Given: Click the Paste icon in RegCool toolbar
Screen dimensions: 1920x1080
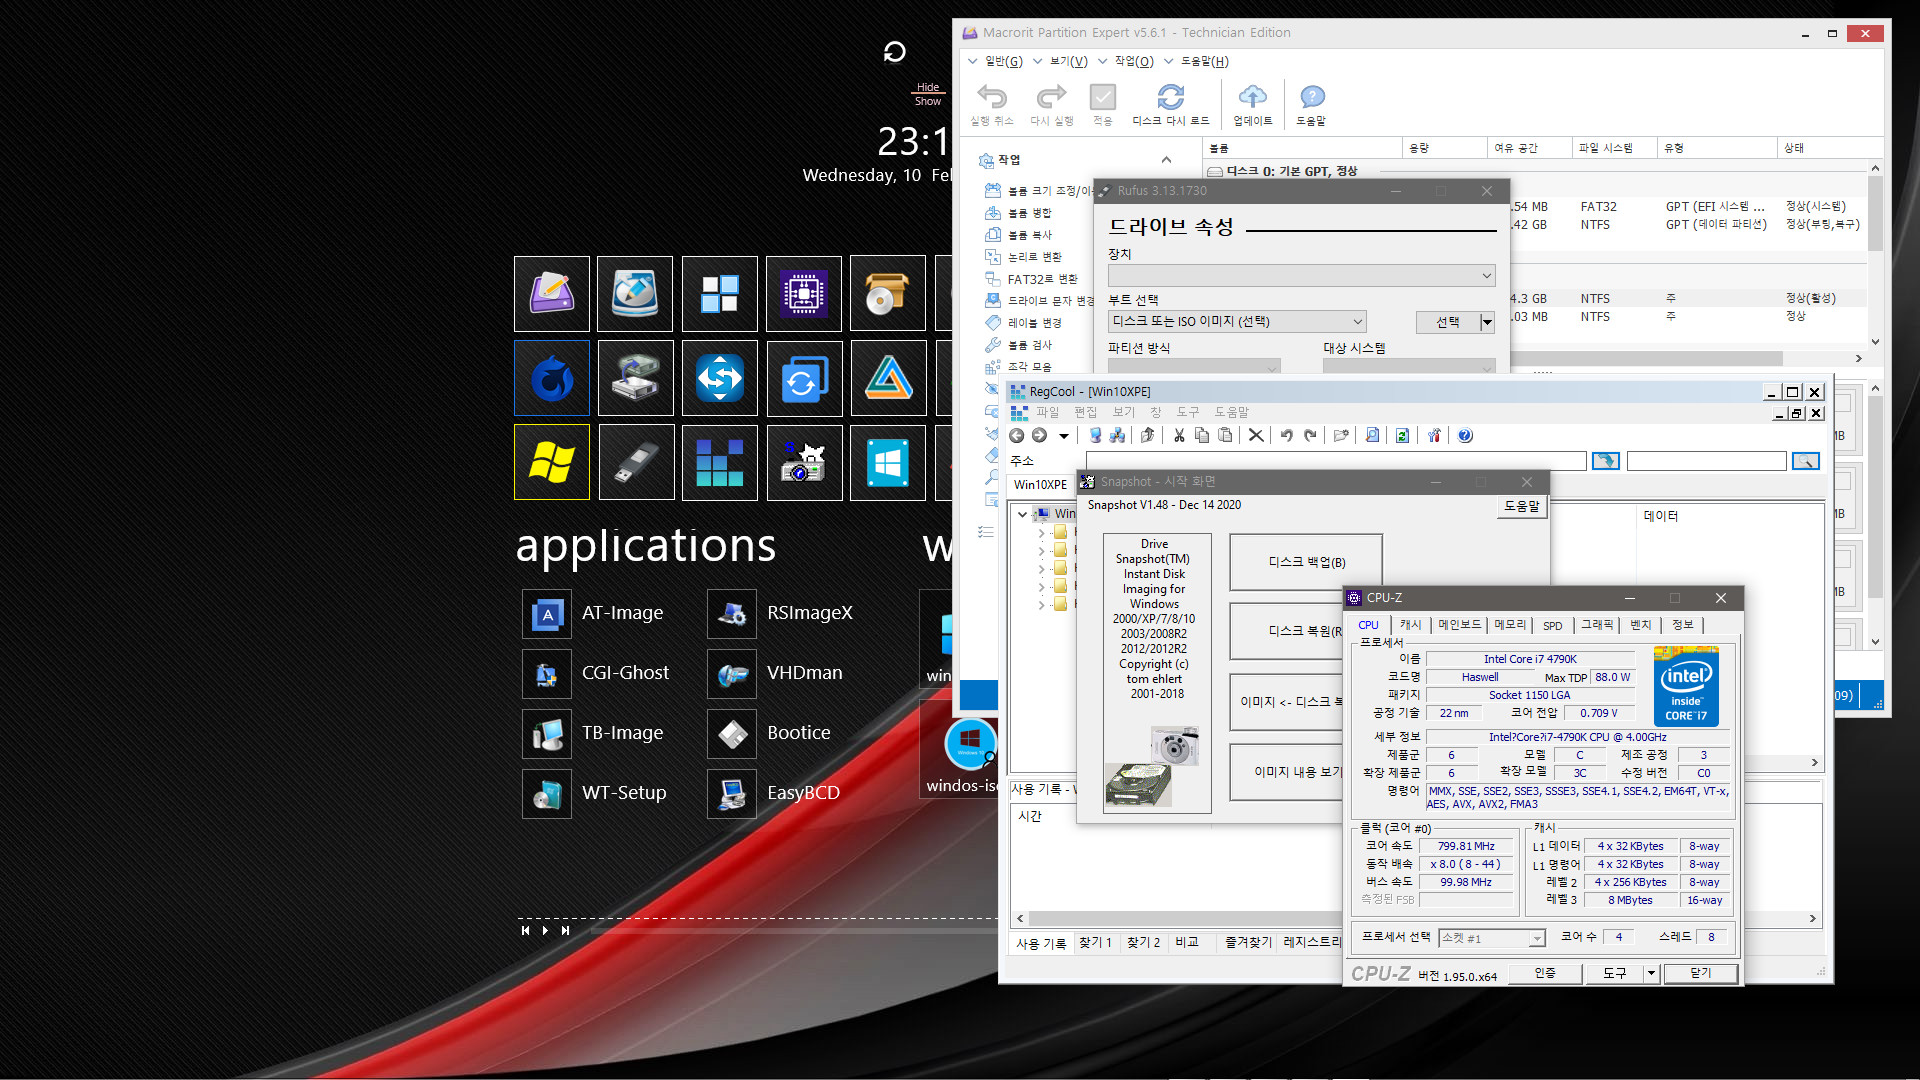Looking at the screenshot, I should tap(1225, 435).
